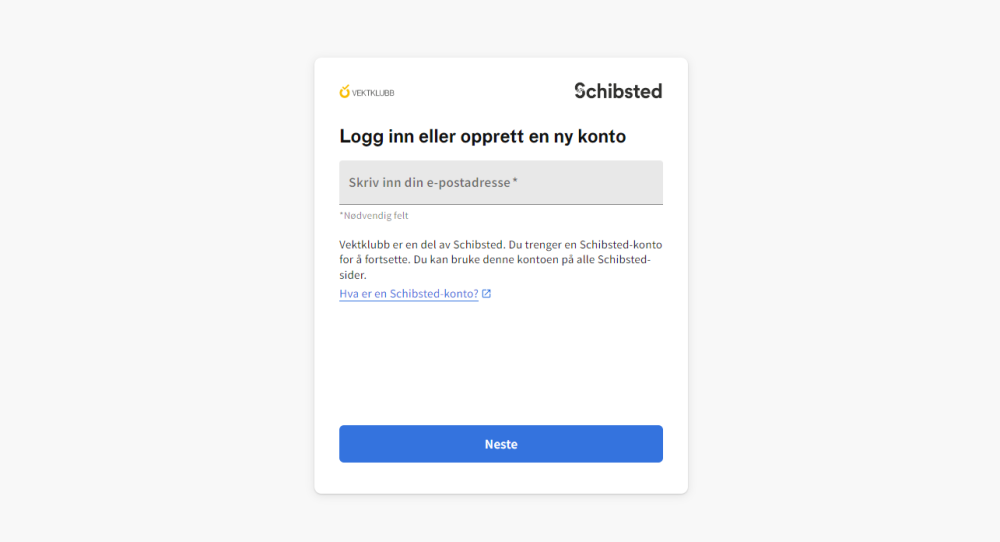Viewport: 1000px width, 542px height.
Task: Click the "*Nødvendig felt" note
Action: pyautogui.click(x=374, y=216)
